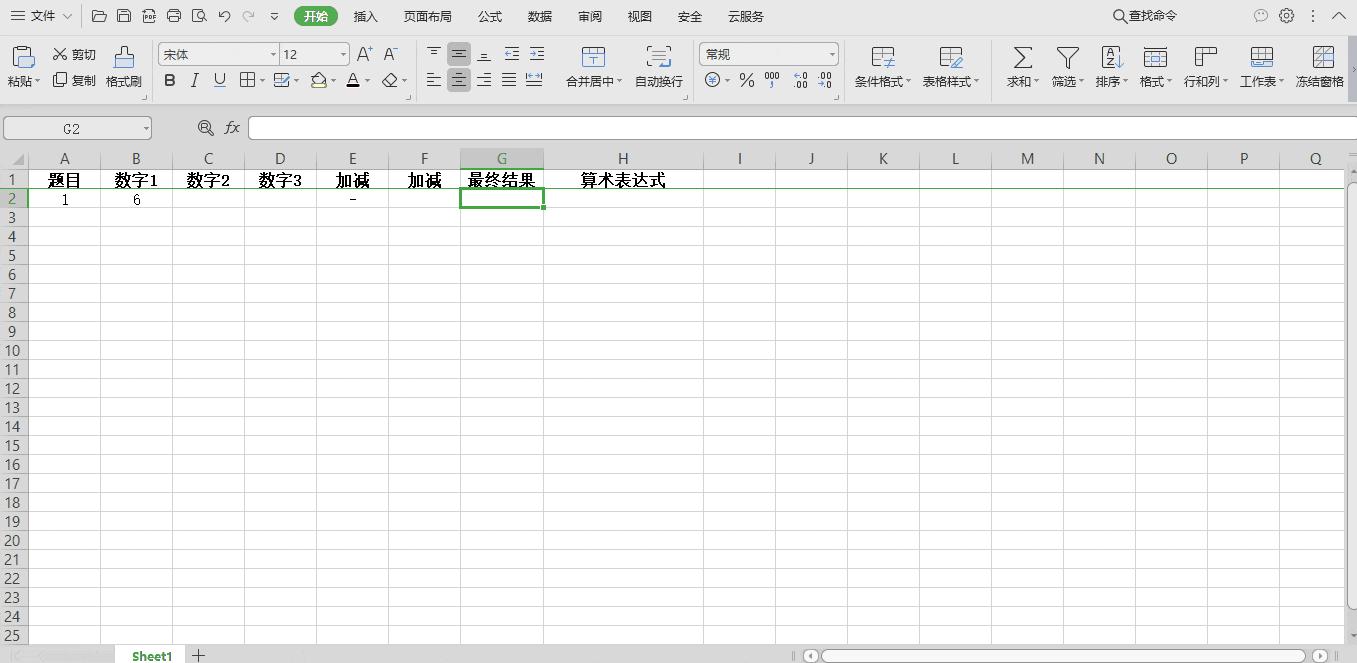Apply 冻结窗格 (Freeze Panes)

[x=1322, y=66]
